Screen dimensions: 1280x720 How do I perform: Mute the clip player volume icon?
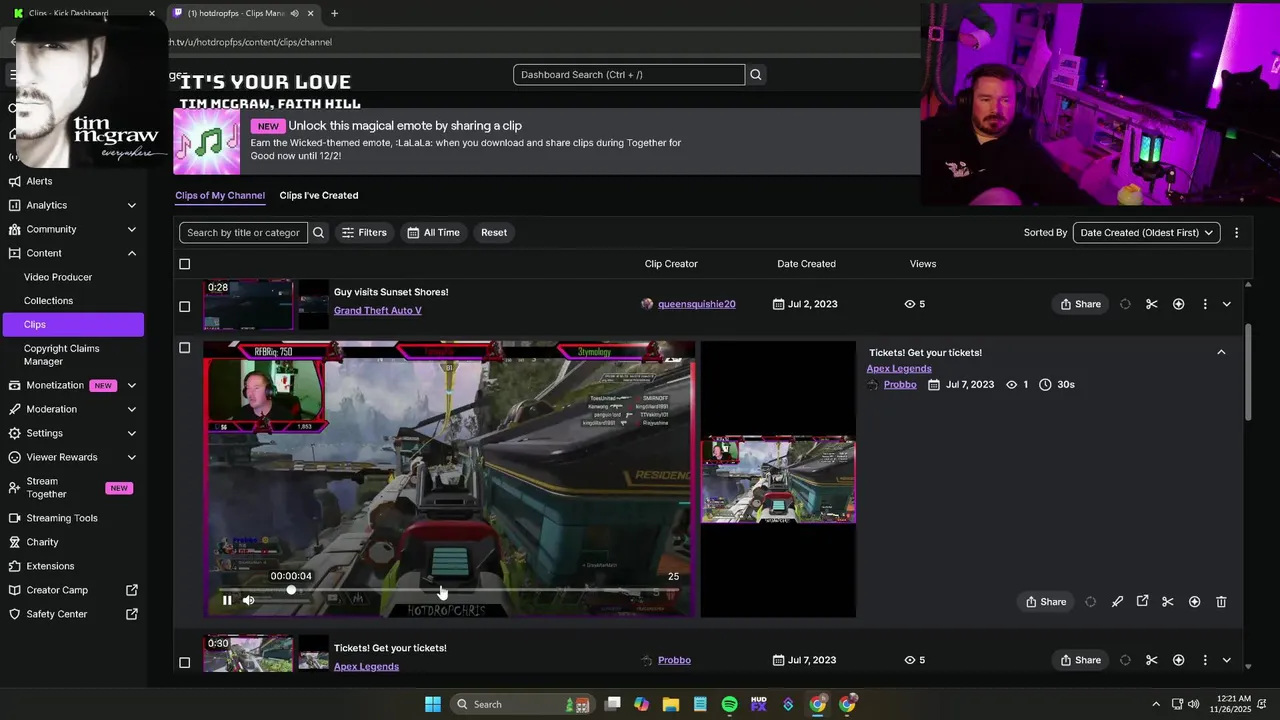[248, 600]
